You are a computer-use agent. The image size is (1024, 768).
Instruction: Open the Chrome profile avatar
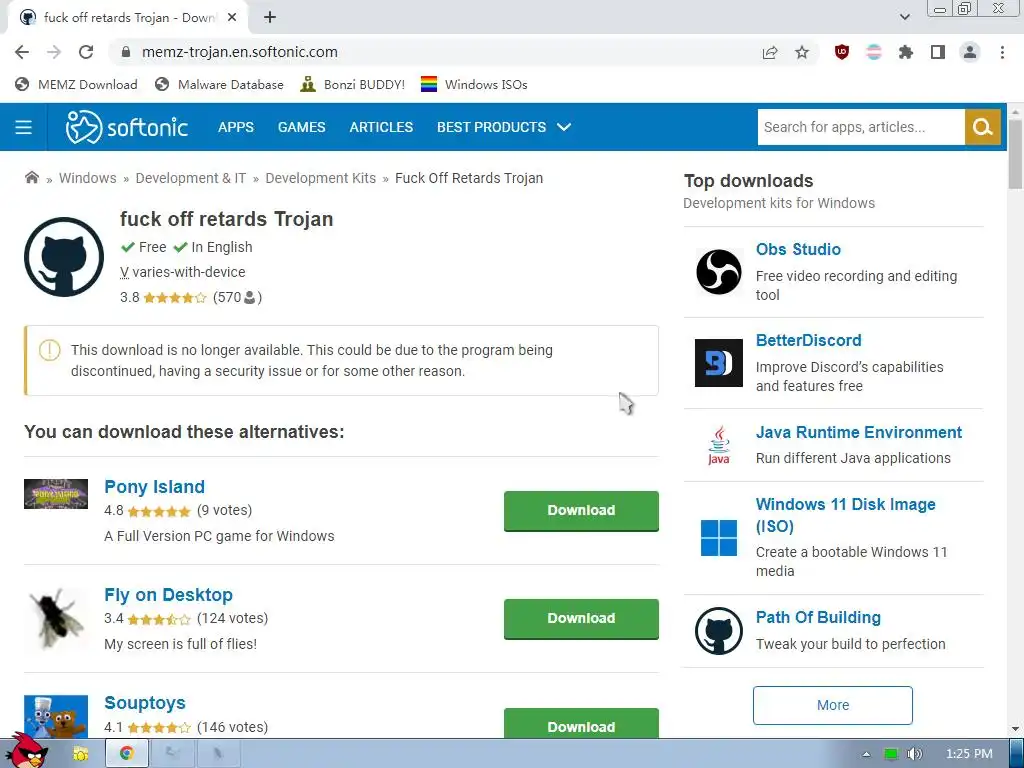(970, 52)
